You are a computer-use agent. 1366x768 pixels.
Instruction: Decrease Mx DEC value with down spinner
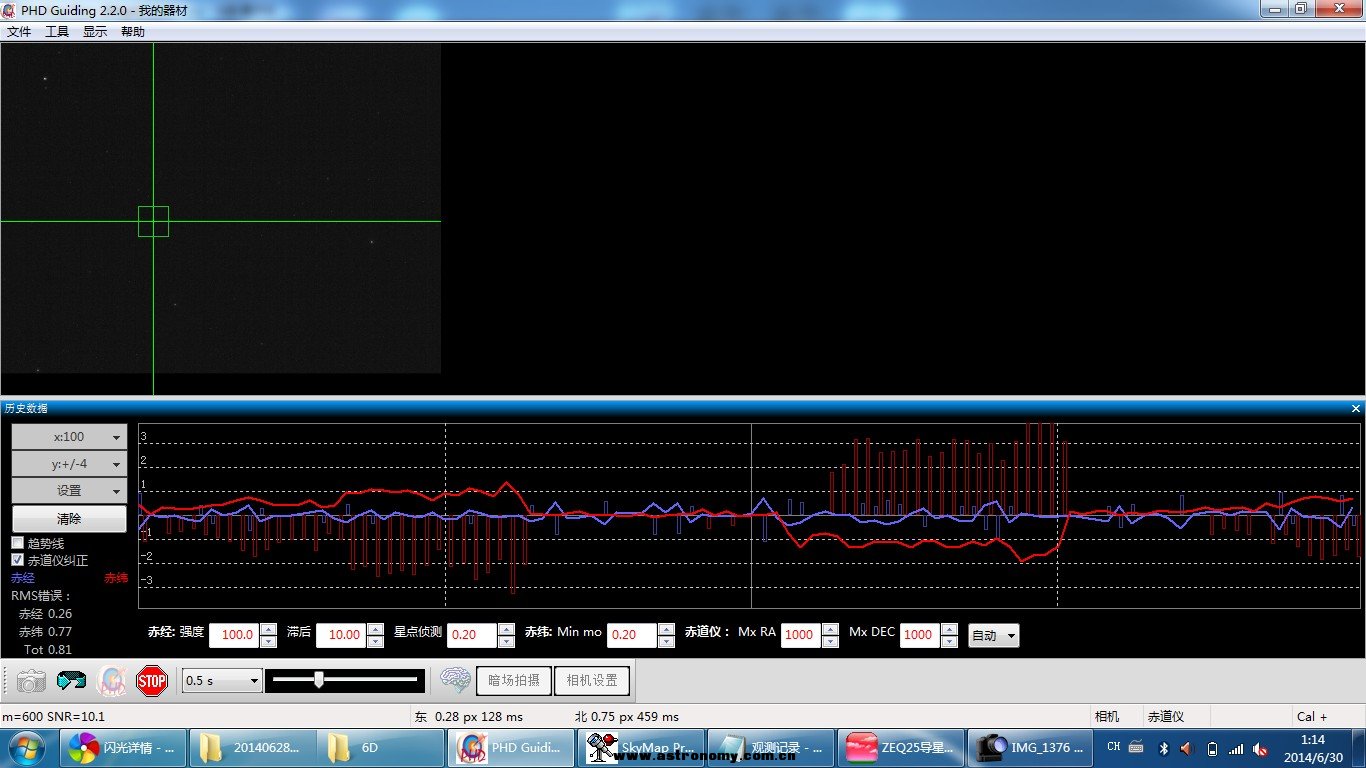949,642
